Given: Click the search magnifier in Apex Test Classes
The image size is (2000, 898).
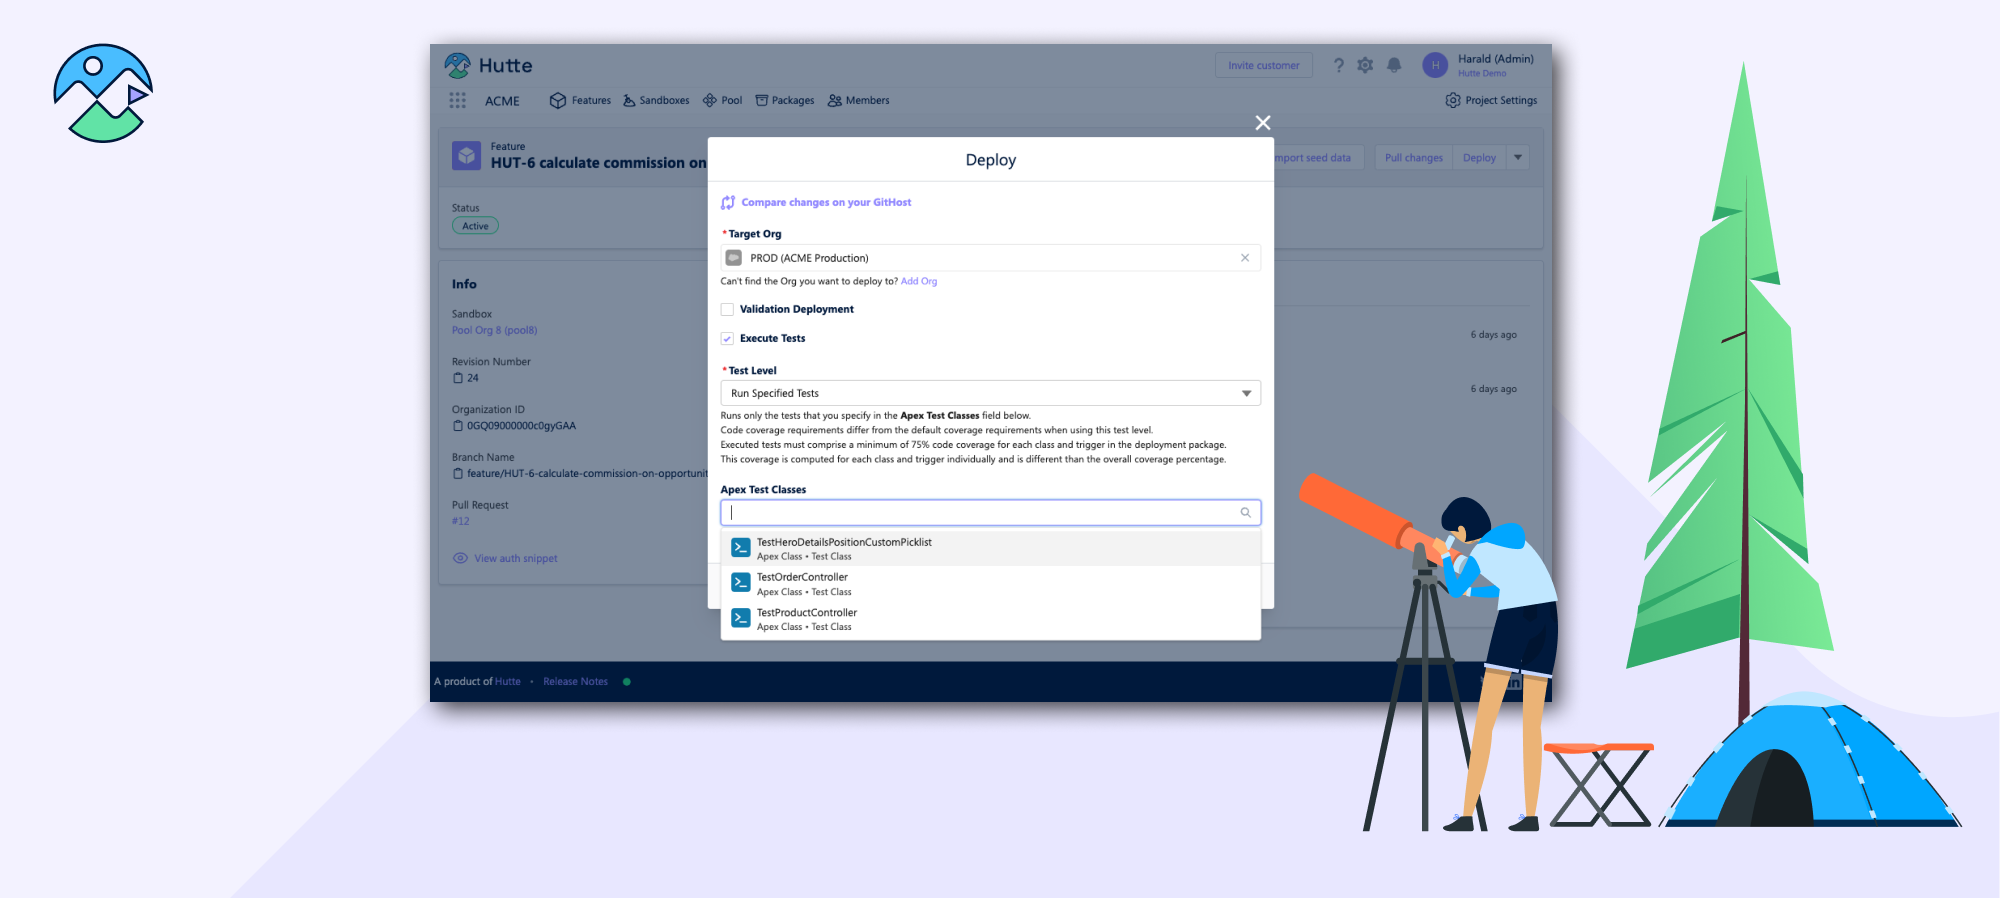Looking at the screenshot, I should click(1246, 513).
